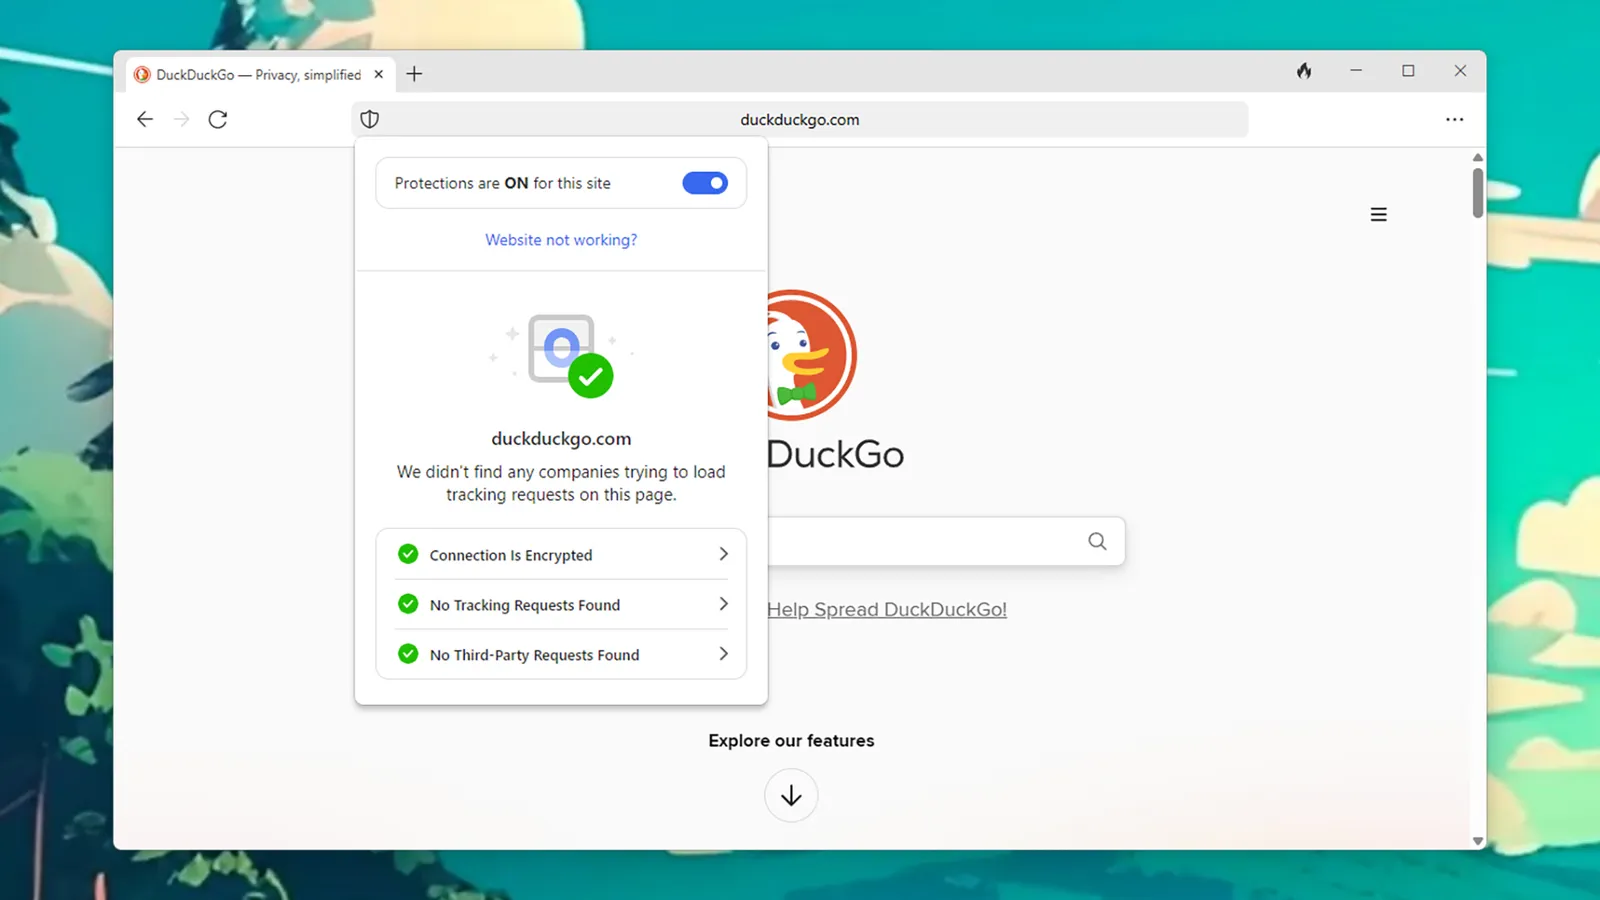Click the duckduckgo.com heading in the popup
Viewport: 1600px width, 900px height.
click(561, 438)
